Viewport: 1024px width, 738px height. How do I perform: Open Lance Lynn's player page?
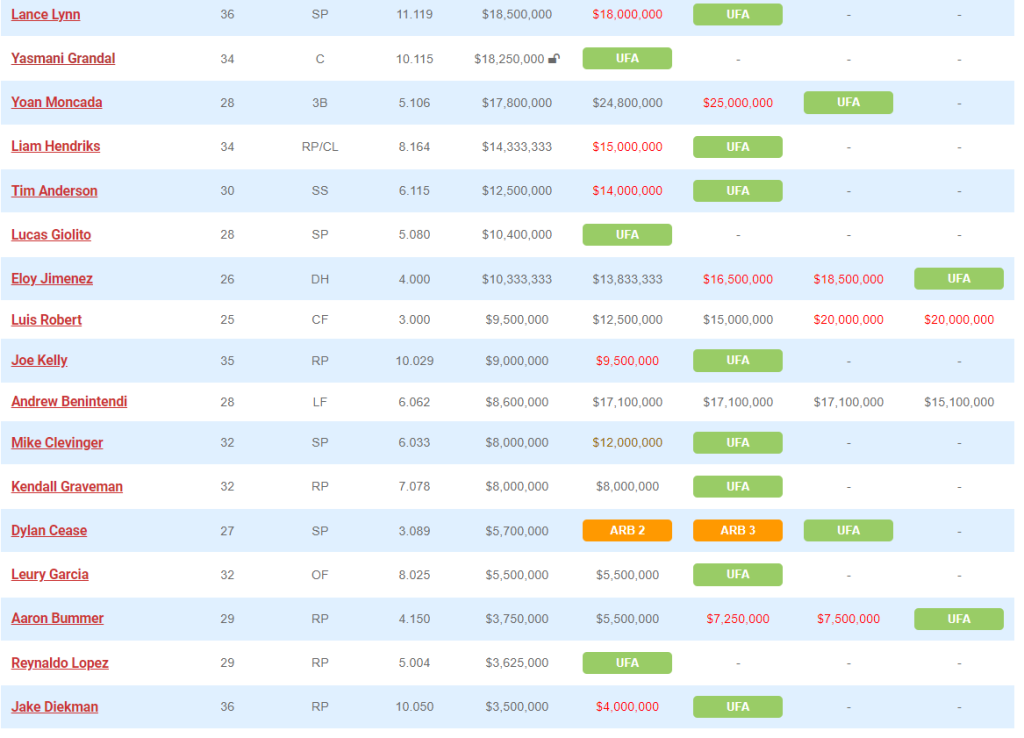(46, 14)
